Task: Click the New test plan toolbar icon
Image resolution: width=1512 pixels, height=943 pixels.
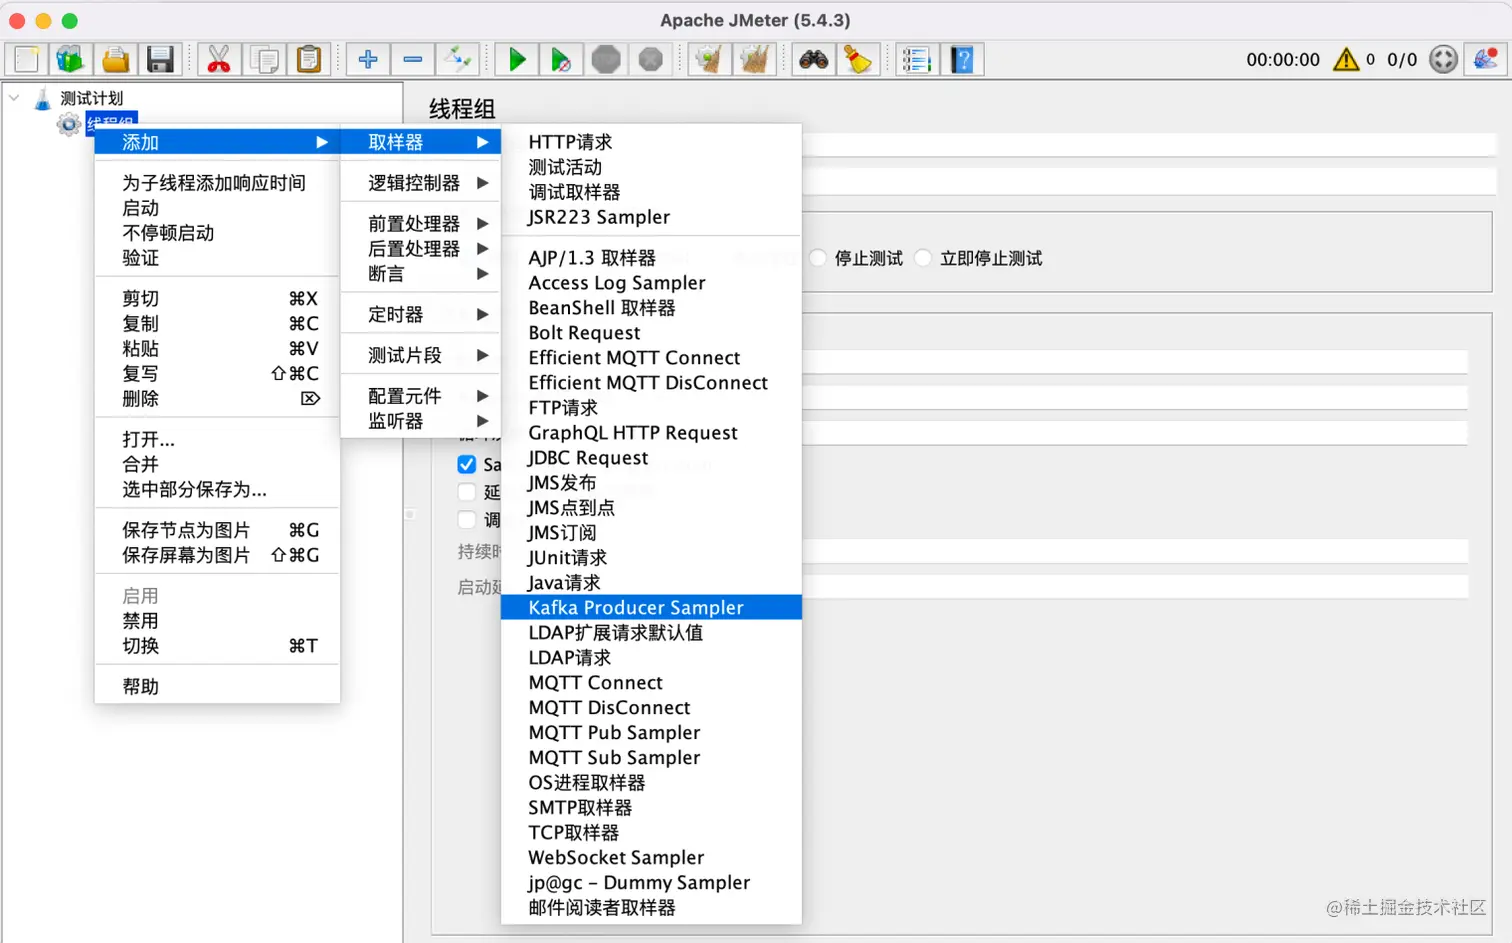Action: [27, 60]
